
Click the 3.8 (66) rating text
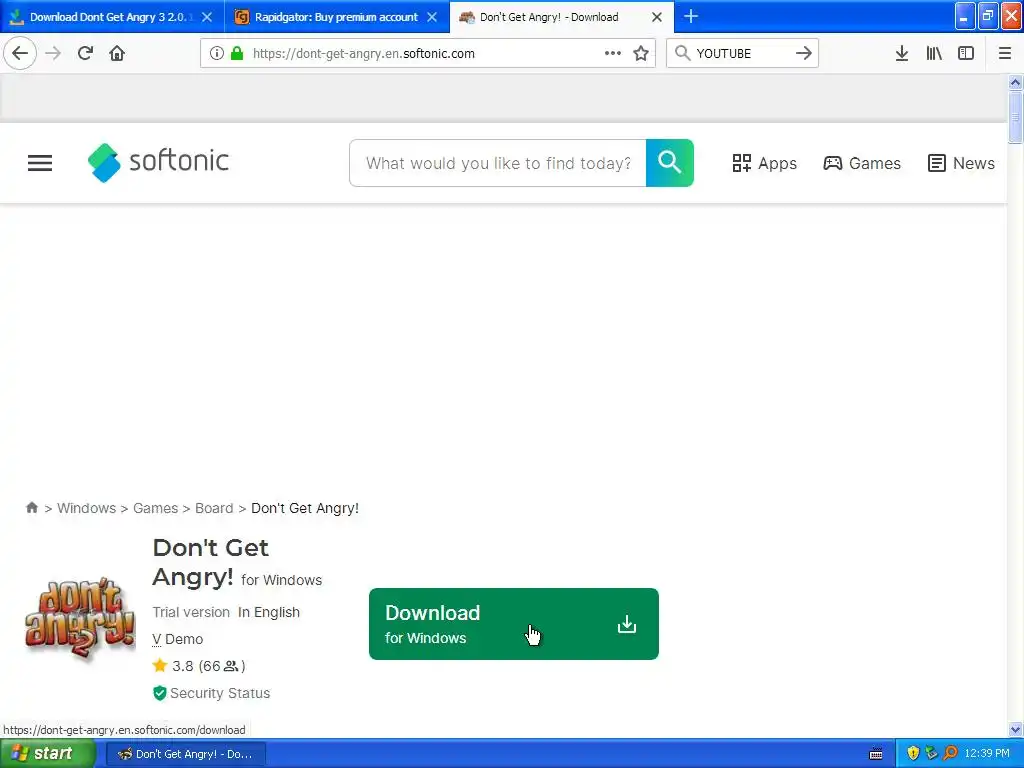(209, 666)
